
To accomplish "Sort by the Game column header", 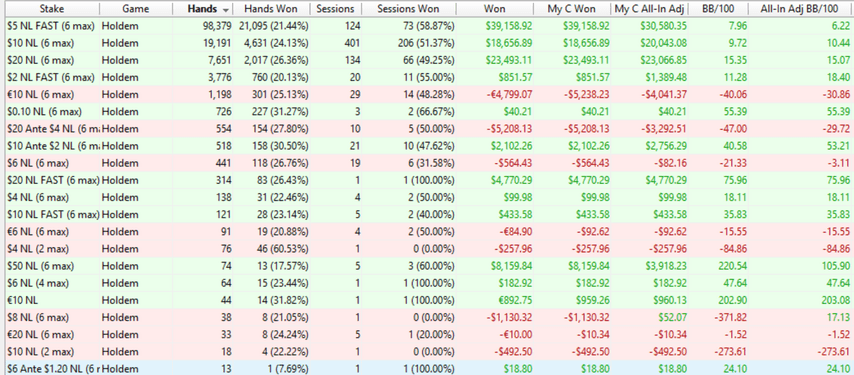I will pyautogui.click(x=135, y=9).
